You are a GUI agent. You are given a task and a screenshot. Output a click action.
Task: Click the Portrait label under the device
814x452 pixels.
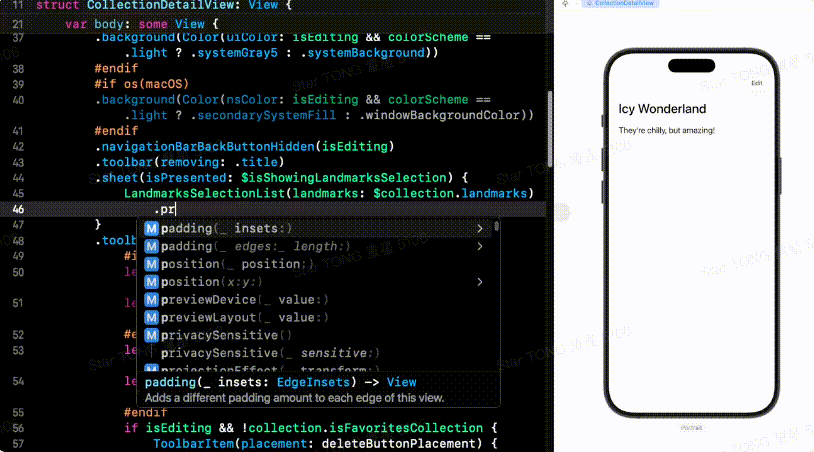(x=691, y=428)
